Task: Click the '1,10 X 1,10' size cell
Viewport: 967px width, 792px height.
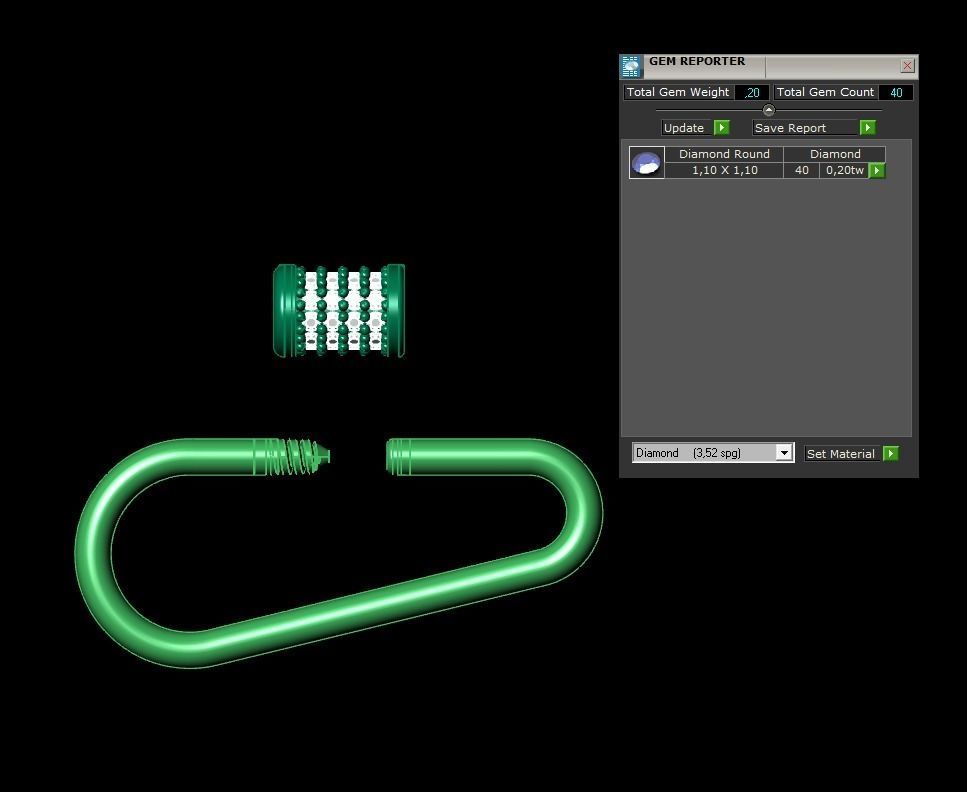Action: pyautogui.click(x=724, y=170)
